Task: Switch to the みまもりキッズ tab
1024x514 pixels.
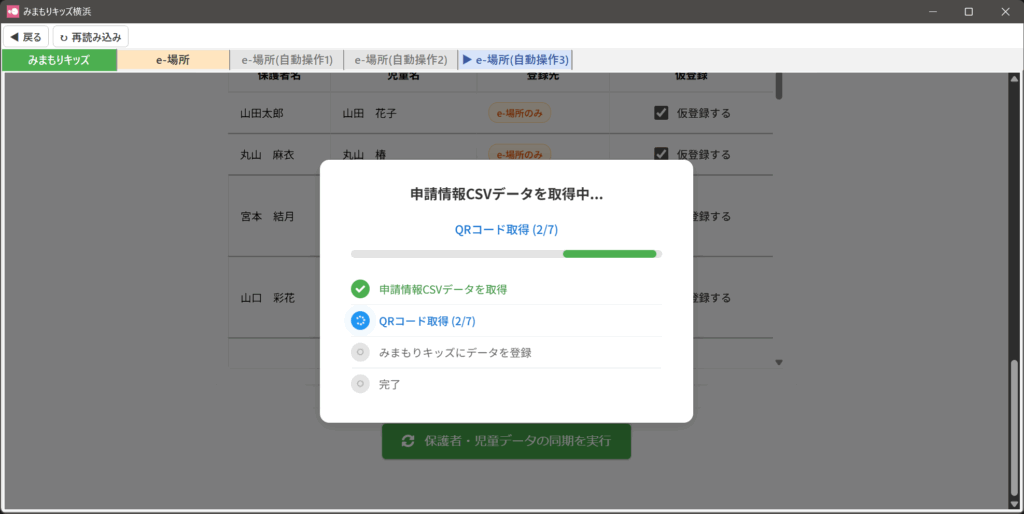Action: click(59, 60)
